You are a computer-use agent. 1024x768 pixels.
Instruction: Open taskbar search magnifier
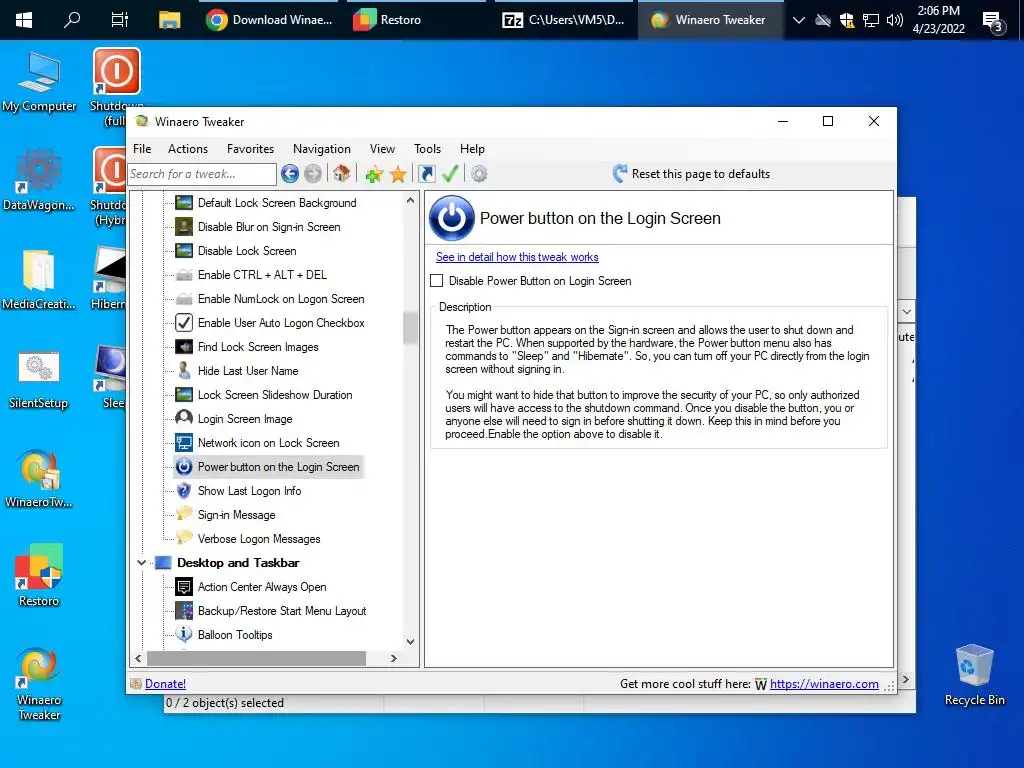72,20
